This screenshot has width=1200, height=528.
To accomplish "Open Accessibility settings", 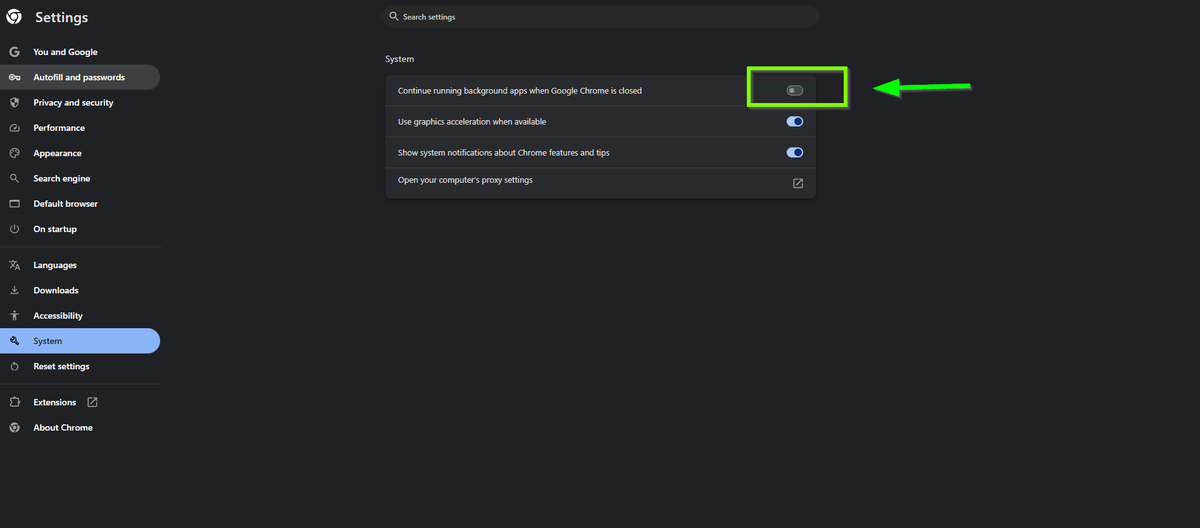I will click(x=80, y=316).
